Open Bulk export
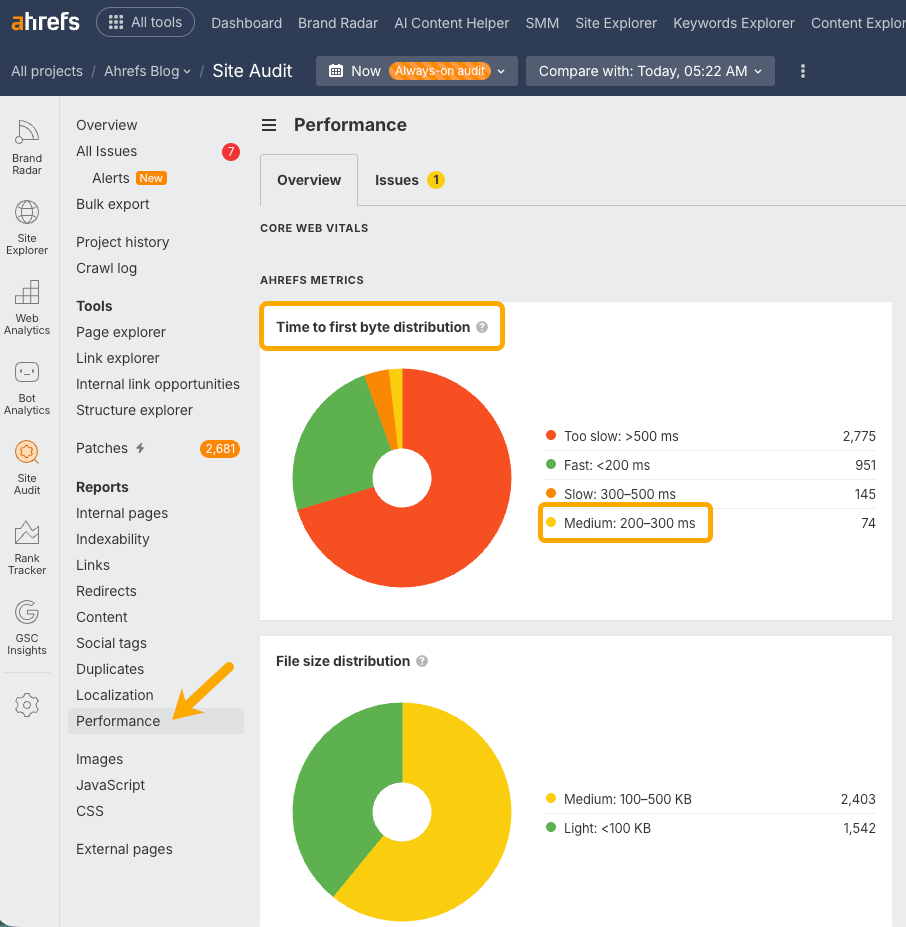 (x=112, y=204)
